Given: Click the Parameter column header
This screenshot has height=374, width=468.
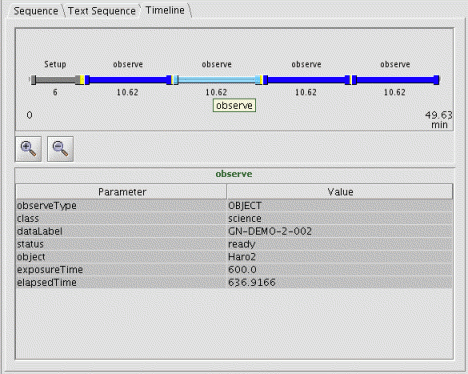Looking at the screenshot, I should tap(121, 192).
